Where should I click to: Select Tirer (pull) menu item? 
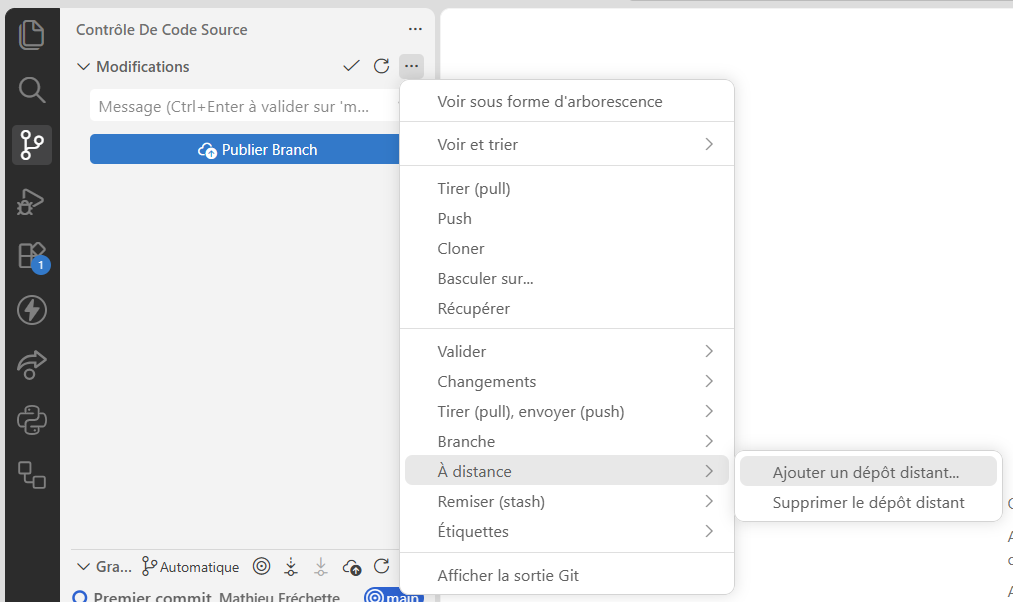[x=567, y=189]
